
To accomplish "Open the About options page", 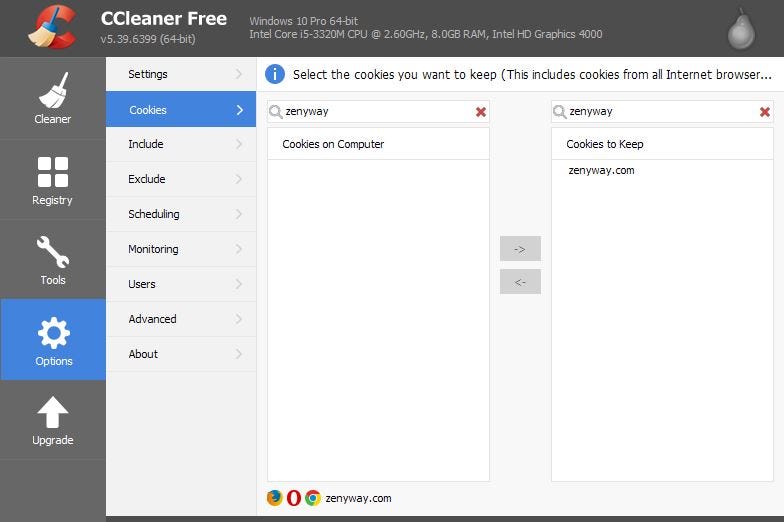I will (x=181, y=354).
